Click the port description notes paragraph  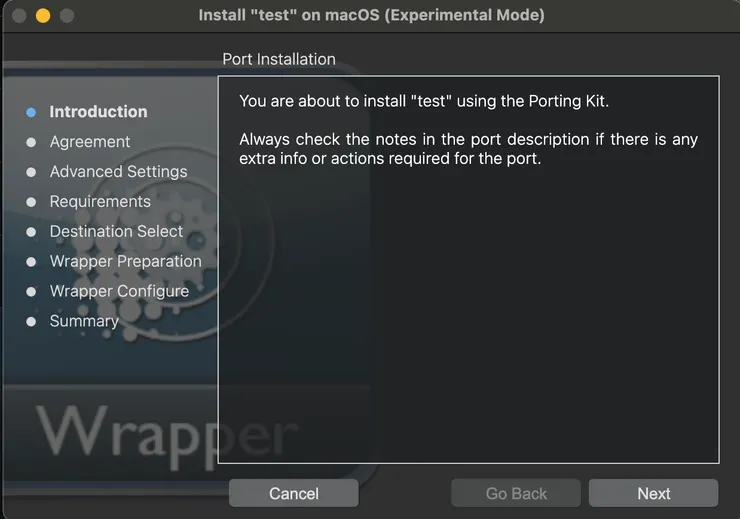468,149
